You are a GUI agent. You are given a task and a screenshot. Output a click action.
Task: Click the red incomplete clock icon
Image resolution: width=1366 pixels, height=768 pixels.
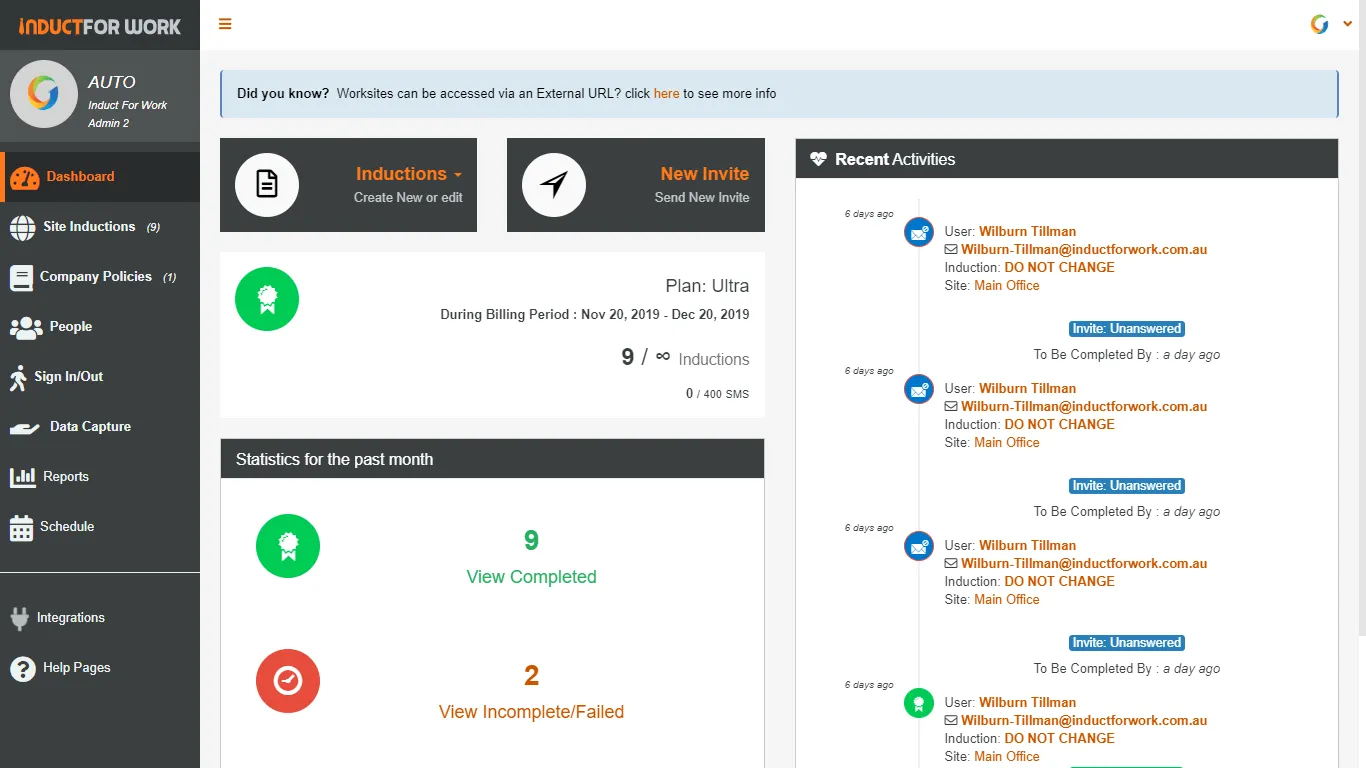(288, 681)
